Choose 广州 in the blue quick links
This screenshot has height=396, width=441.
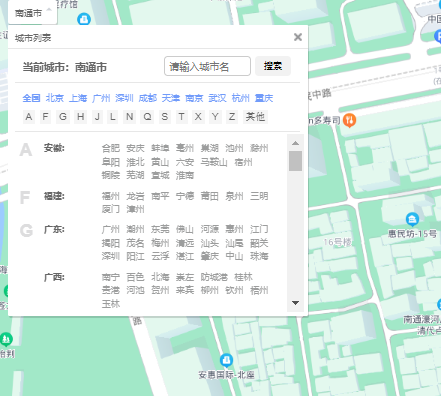(101, 98)
